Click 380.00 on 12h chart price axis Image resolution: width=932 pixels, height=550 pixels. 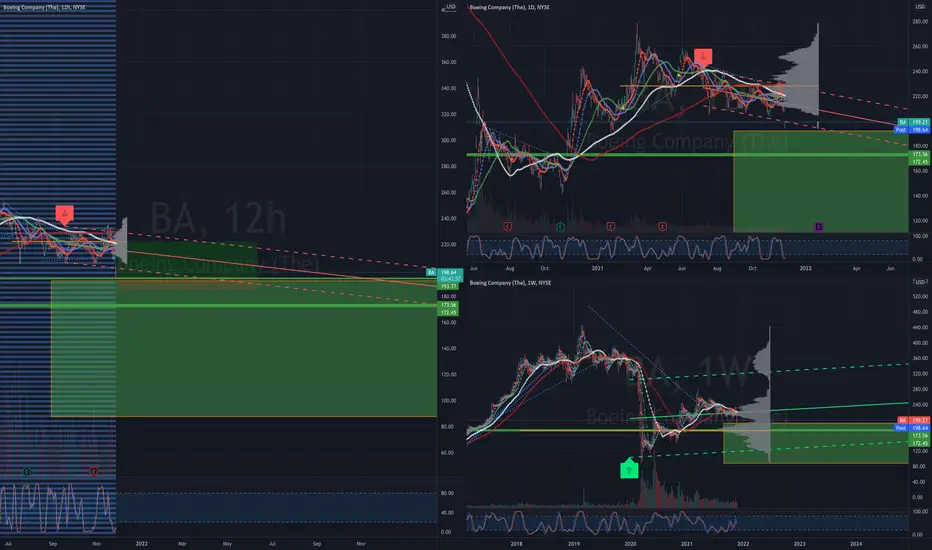(449, 36)
